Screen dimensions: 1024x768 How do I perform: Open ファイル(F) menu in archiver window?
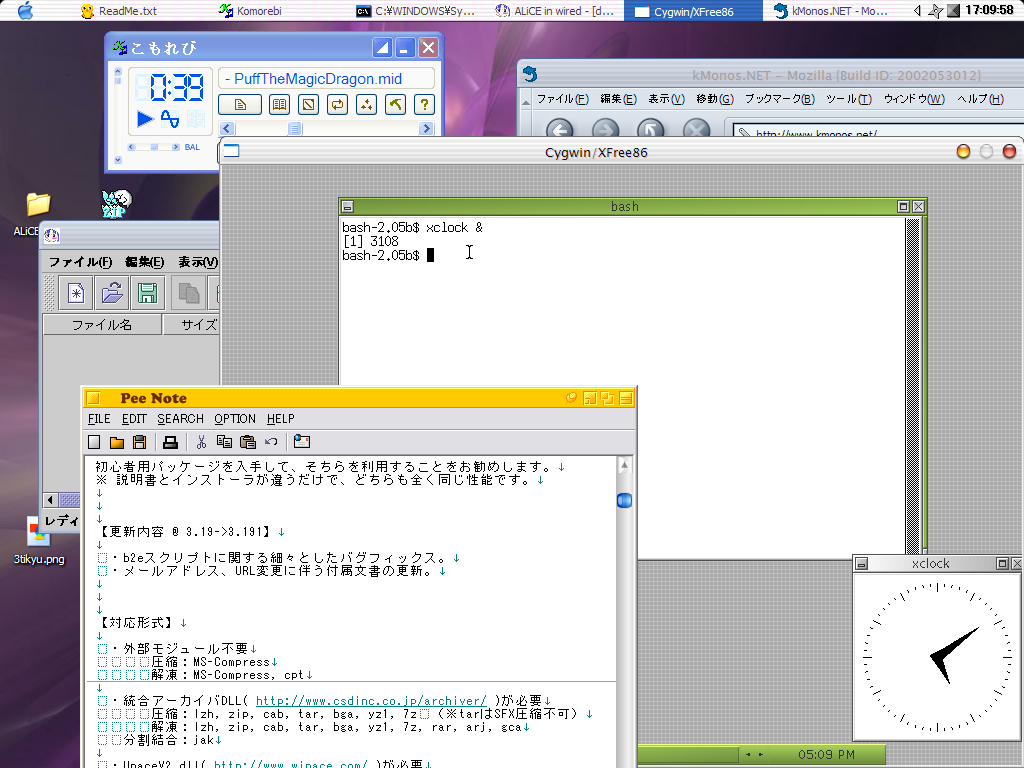80,262
